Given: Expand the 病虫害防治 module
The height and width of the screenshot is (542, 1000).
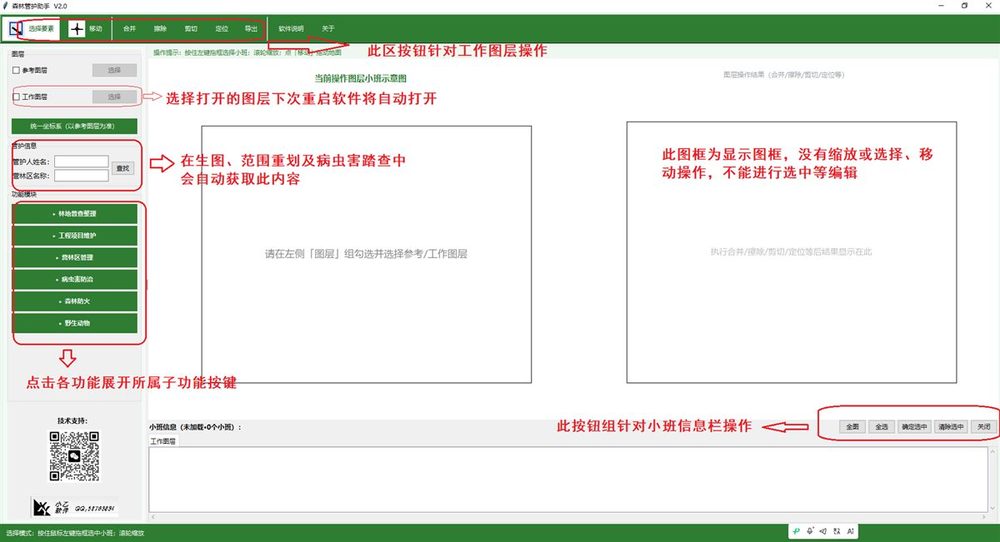Looking at the screenshot, I should [75, 279].
